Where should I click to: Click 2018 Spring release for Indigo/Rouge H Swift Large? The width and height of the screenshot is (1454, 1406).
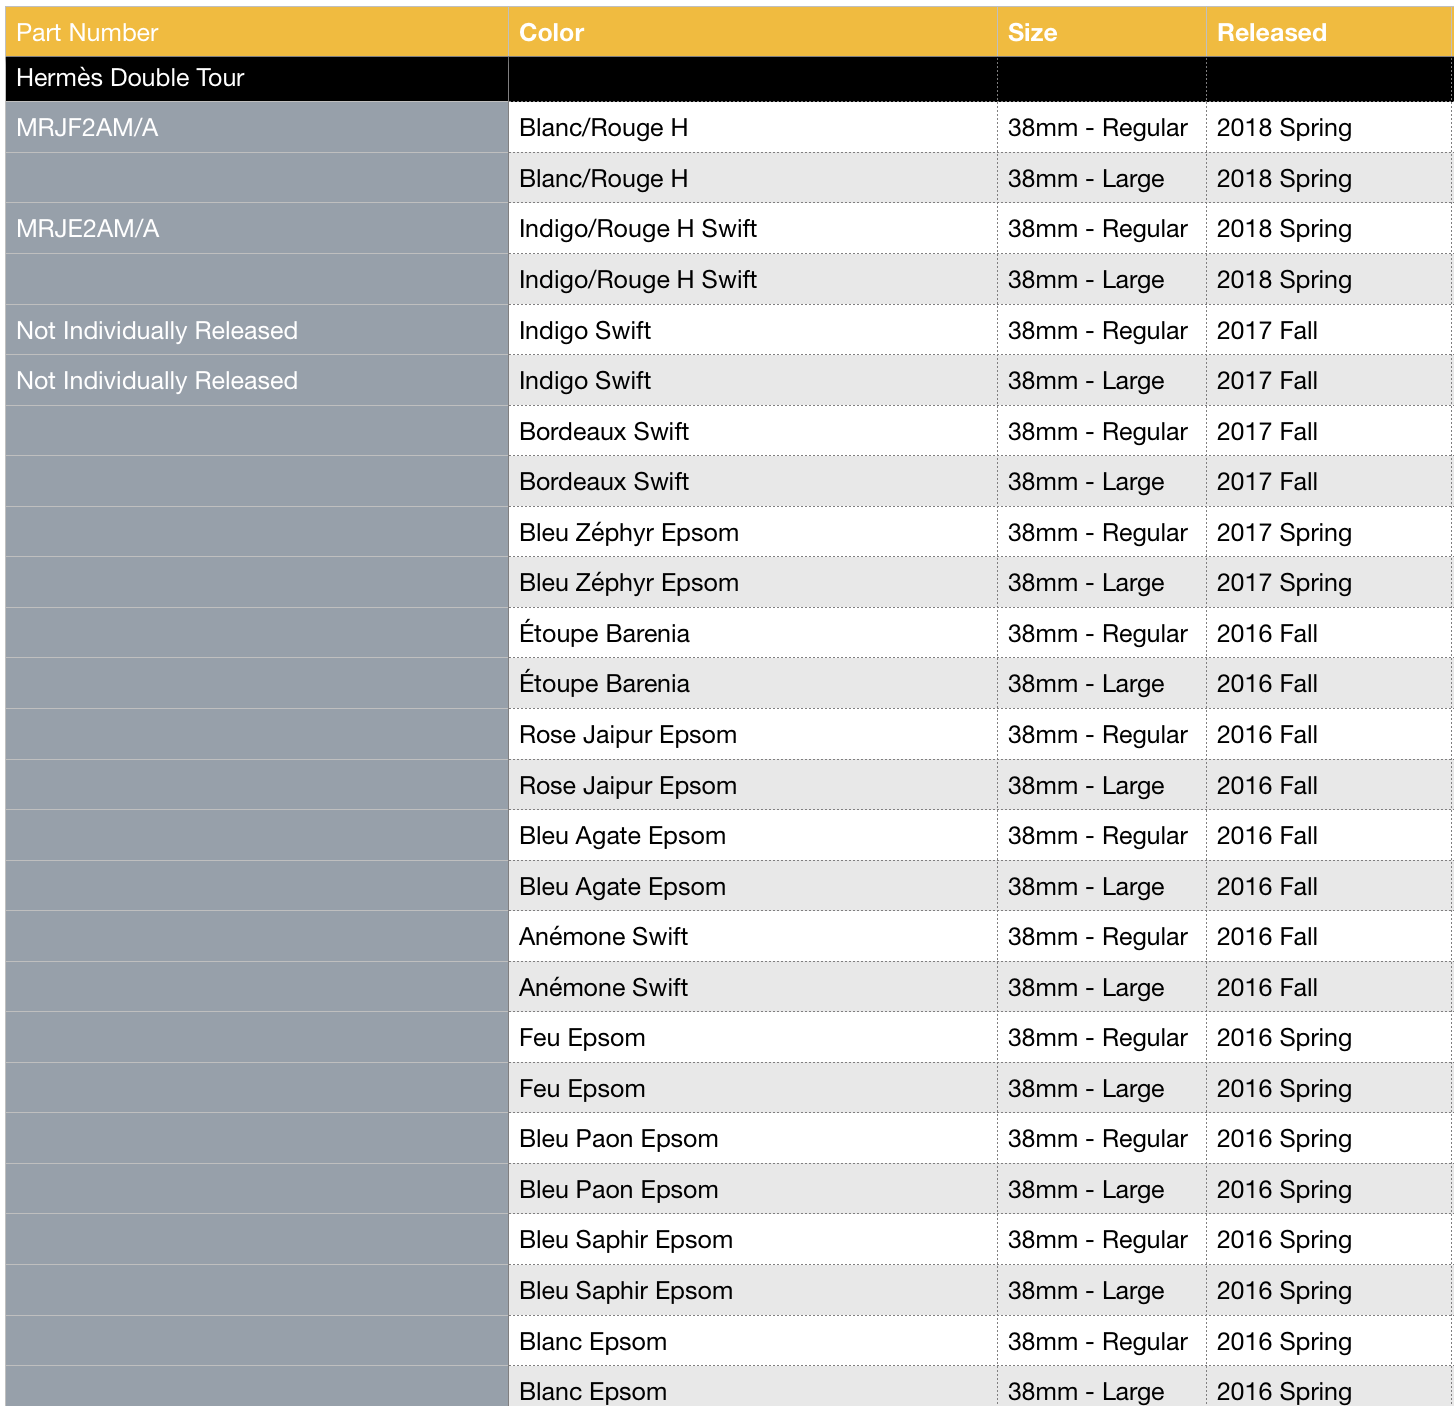coord(1284,280)
